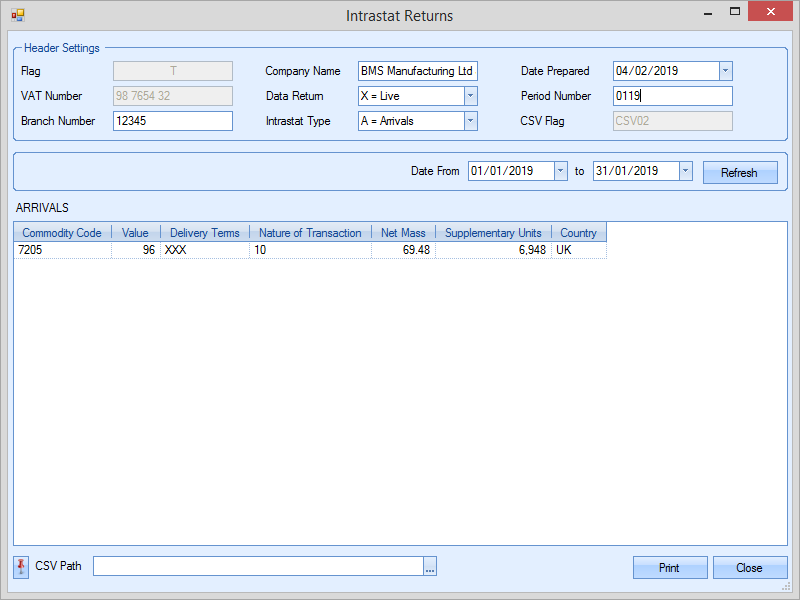The width and height of the screenshot is (800, 600).
Task: Click the Country column header
Action: point(578,233)
